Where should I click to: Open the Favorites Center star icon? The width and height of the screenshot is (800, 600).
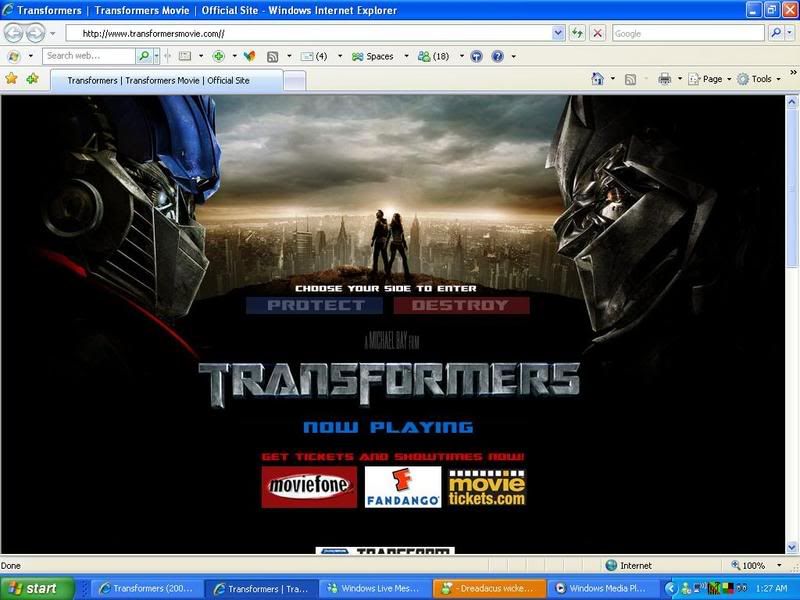[12, 79]
